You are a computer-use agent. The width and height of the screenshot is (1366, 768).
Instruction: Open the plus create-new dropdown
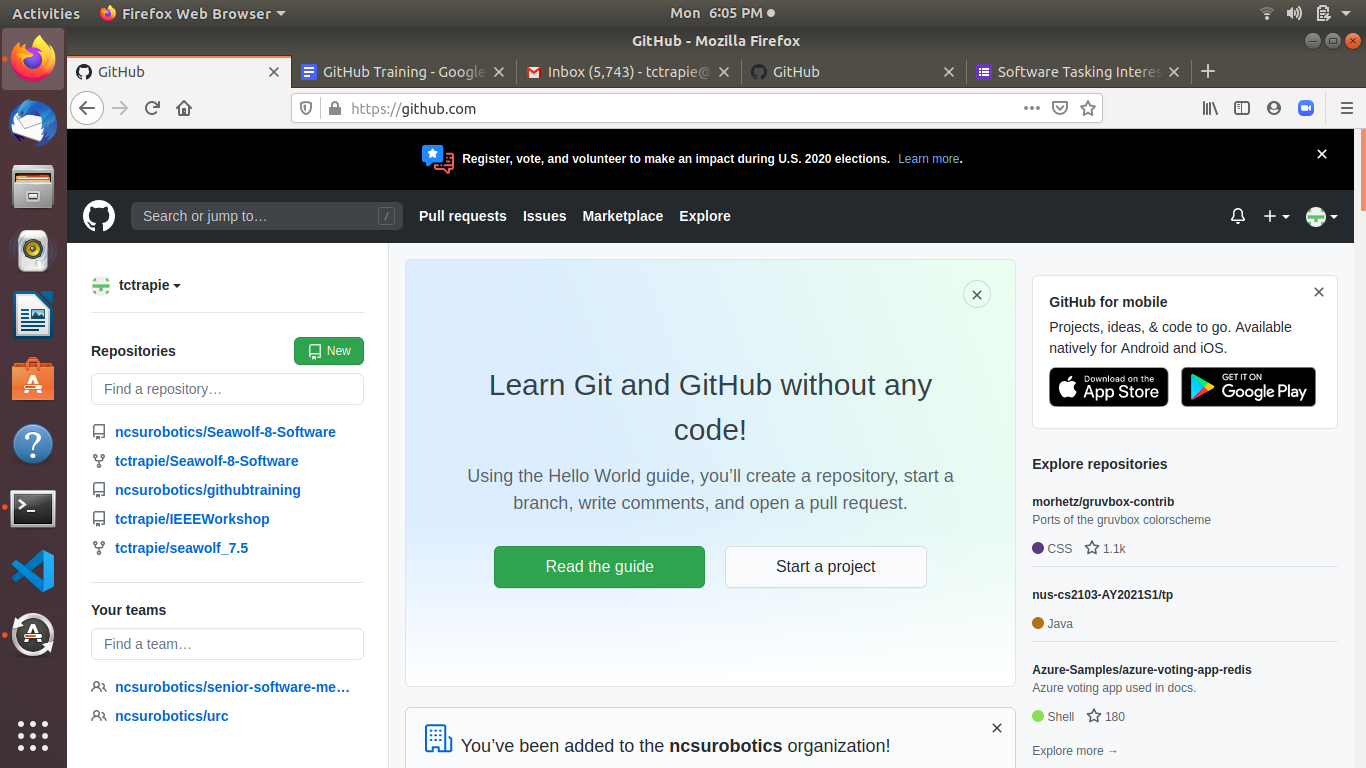1276,216
